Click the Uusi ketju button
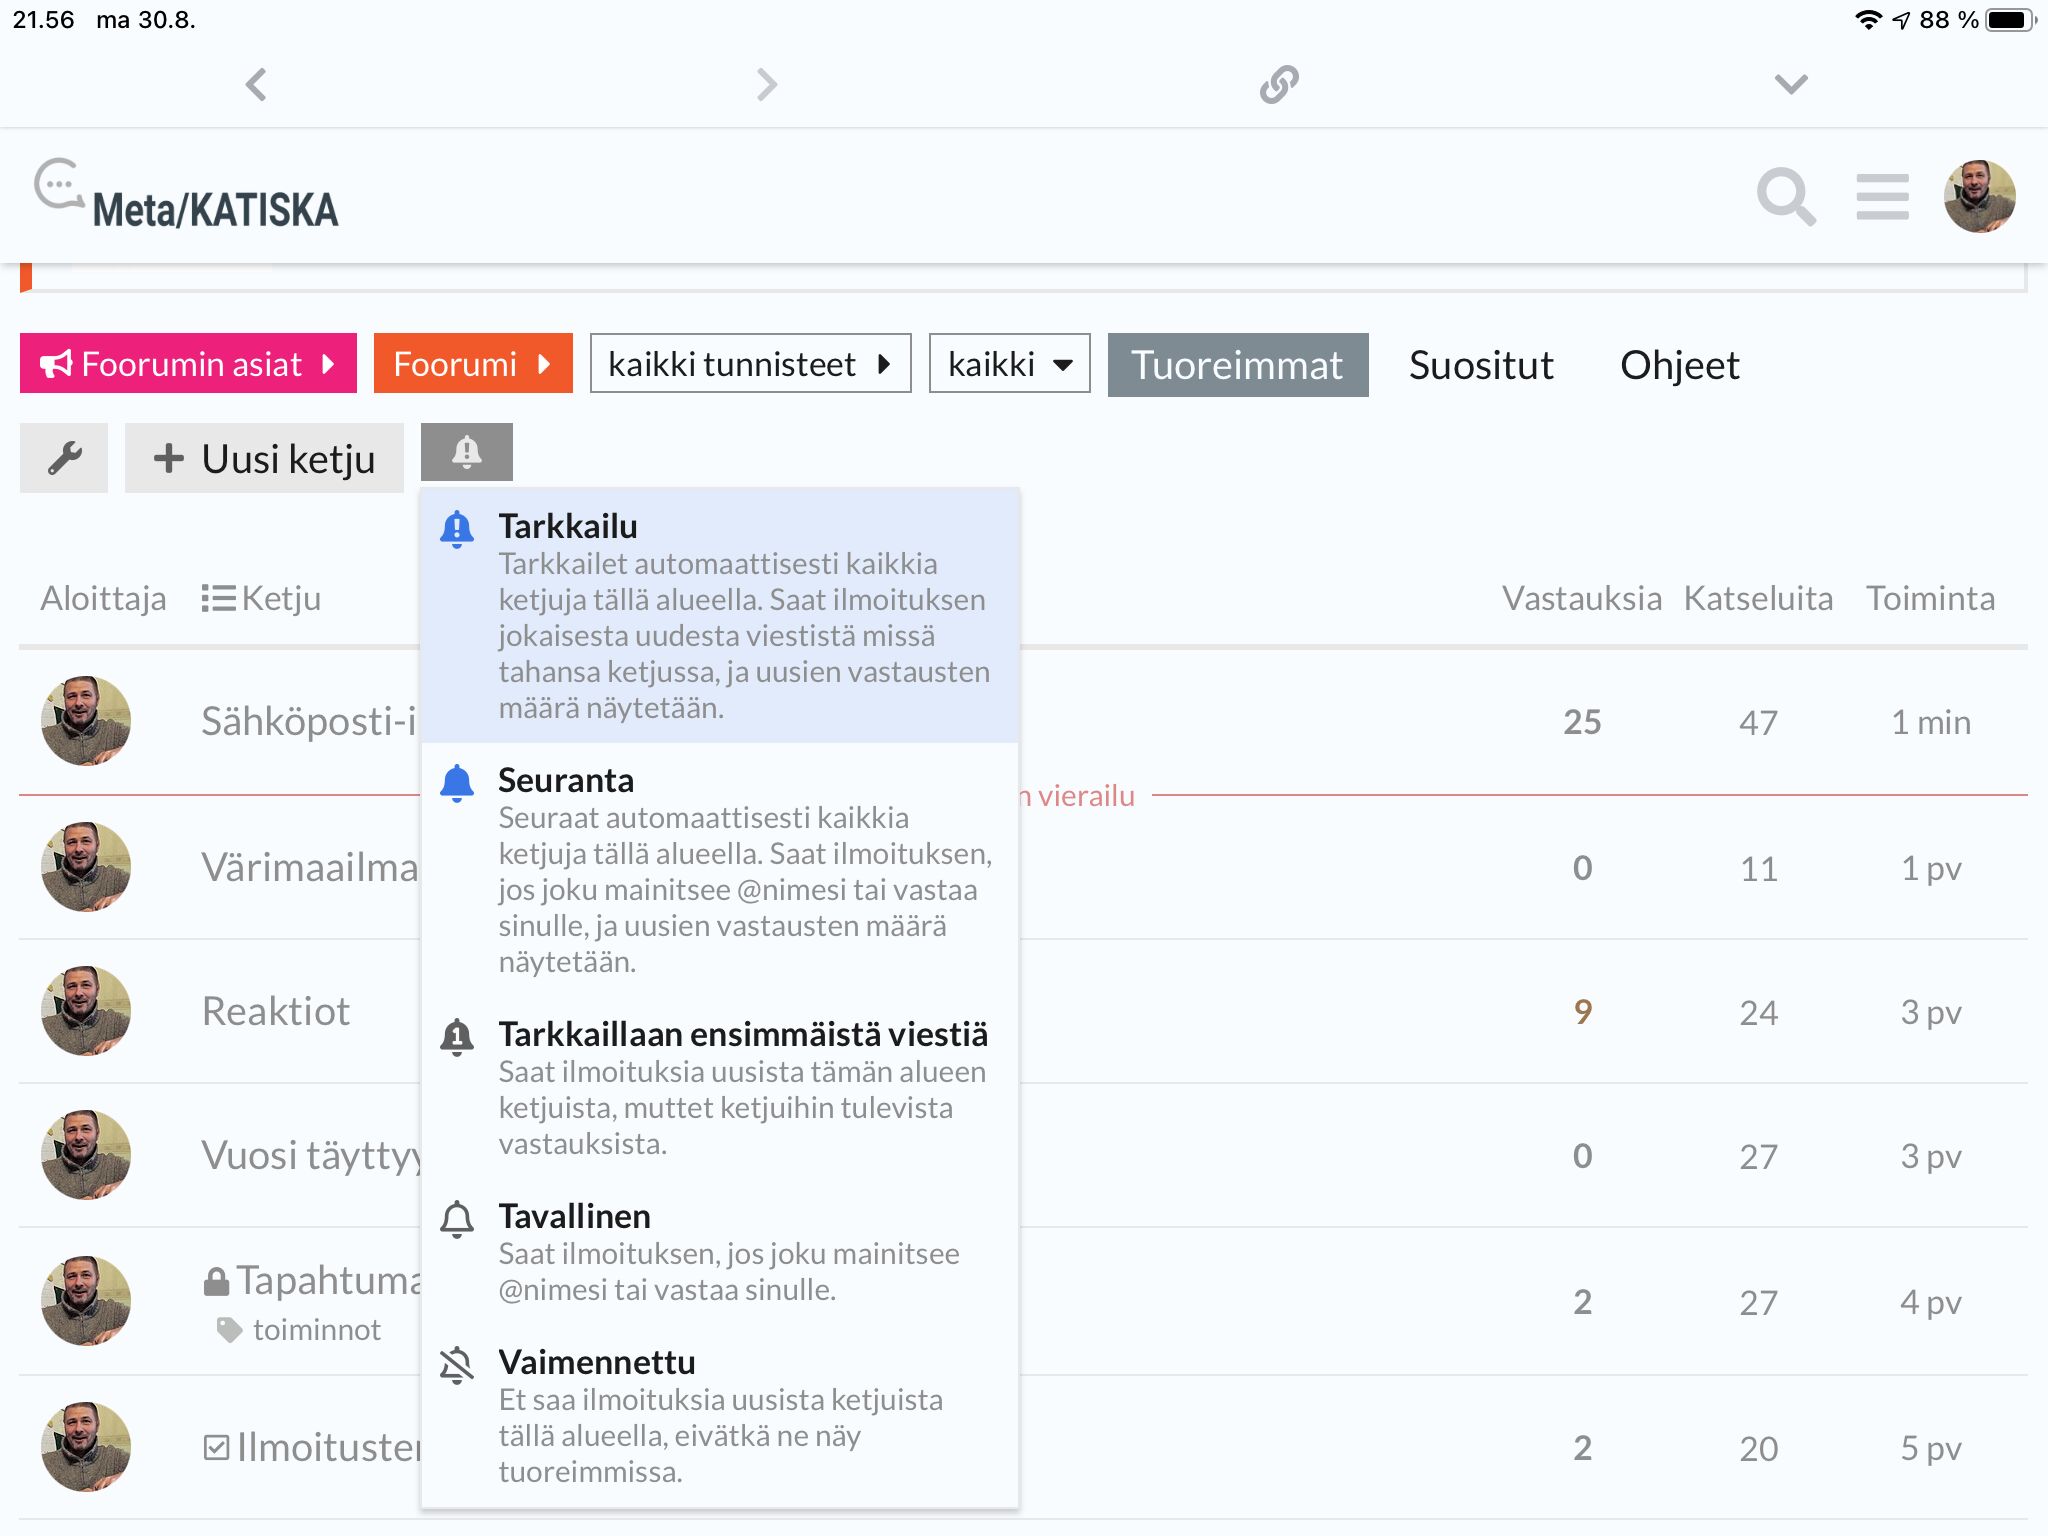 [x=264, y=458]
